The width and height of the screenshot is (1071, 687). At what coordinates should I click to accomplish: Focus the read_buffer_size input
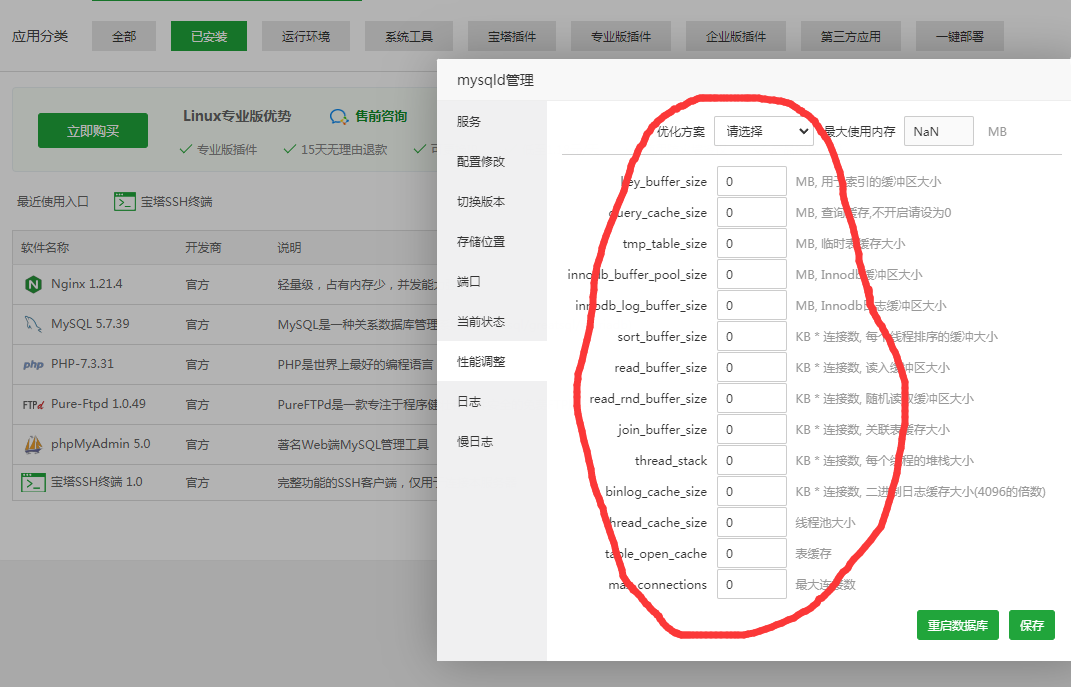(751, 367)
